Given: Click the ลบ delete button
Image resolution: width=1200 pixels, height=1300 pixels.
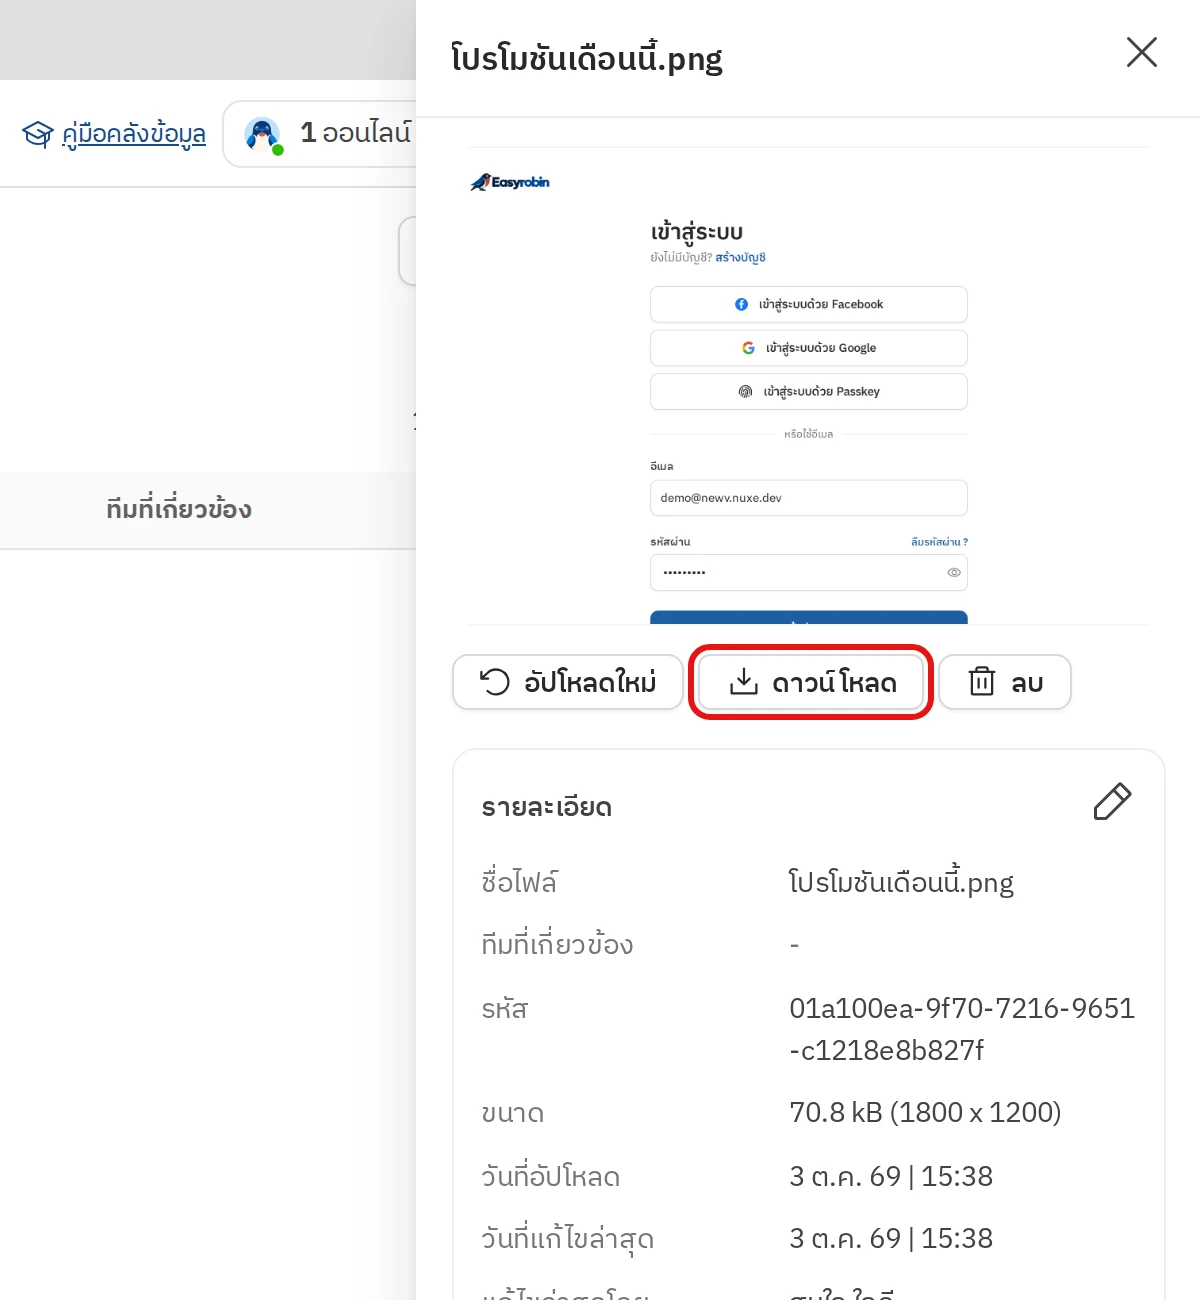Looking at the screenshot, I should coord(1005,682).
